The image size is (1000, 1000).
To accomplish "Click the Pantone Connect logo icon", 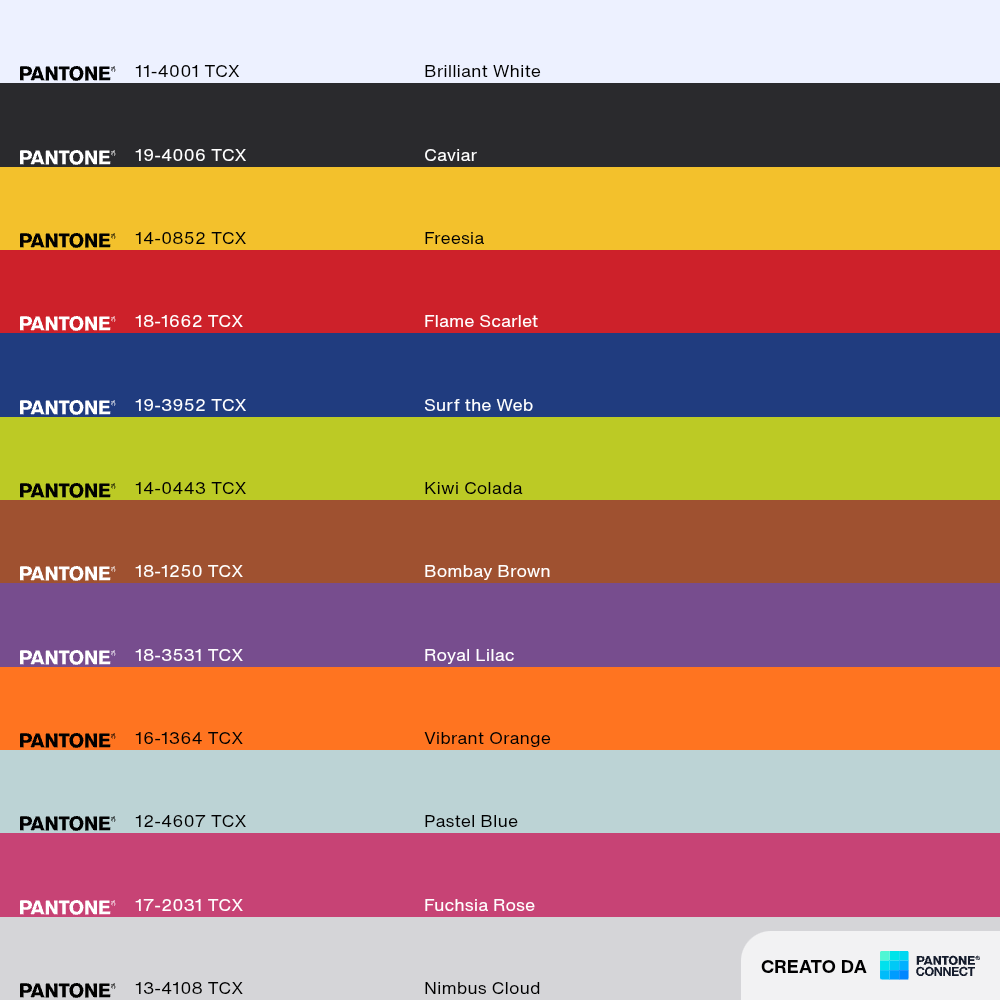I will click(x=893, y=965).
